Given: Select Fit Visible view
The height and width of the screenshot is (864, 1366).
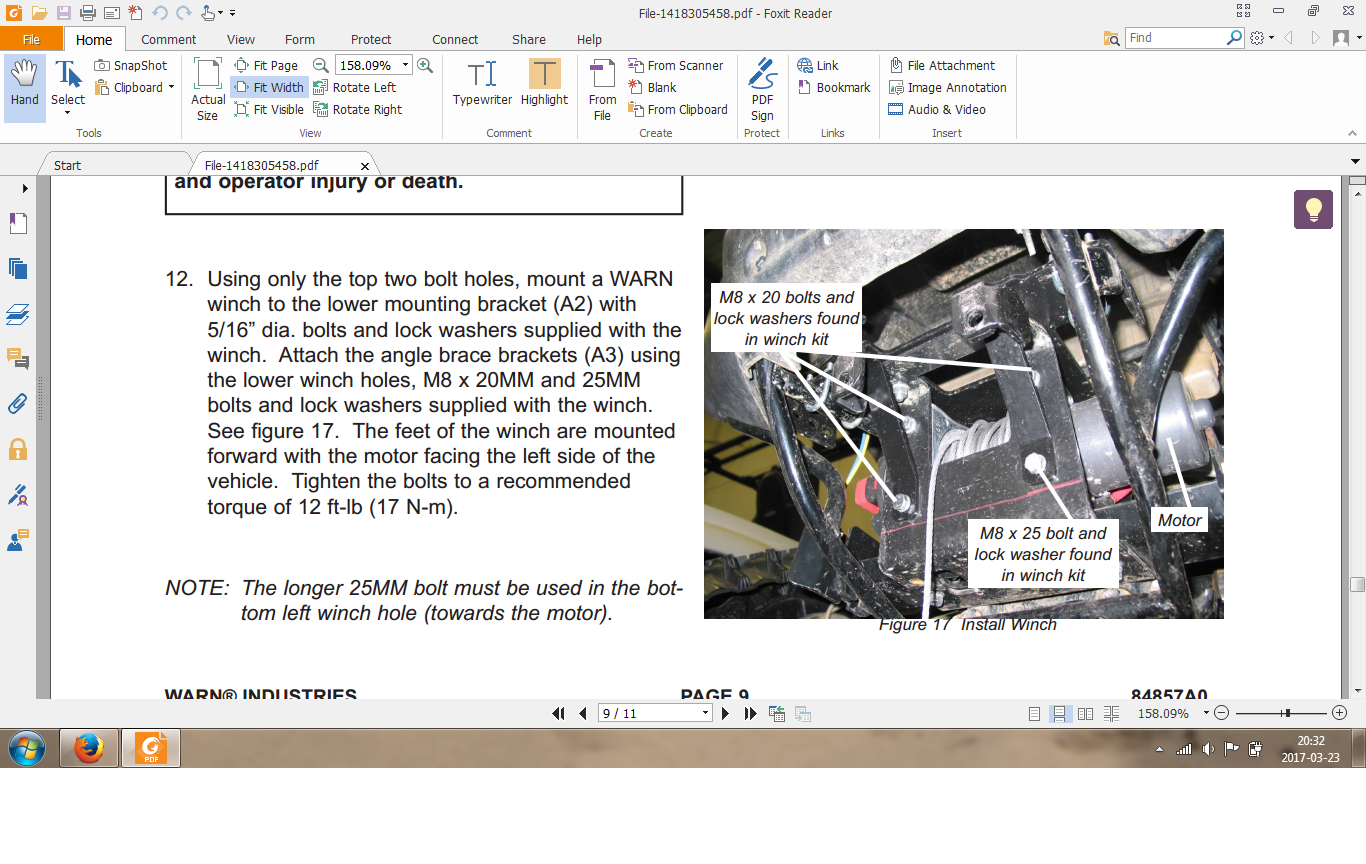Looking at the screenshot, I should coord(269,109).
